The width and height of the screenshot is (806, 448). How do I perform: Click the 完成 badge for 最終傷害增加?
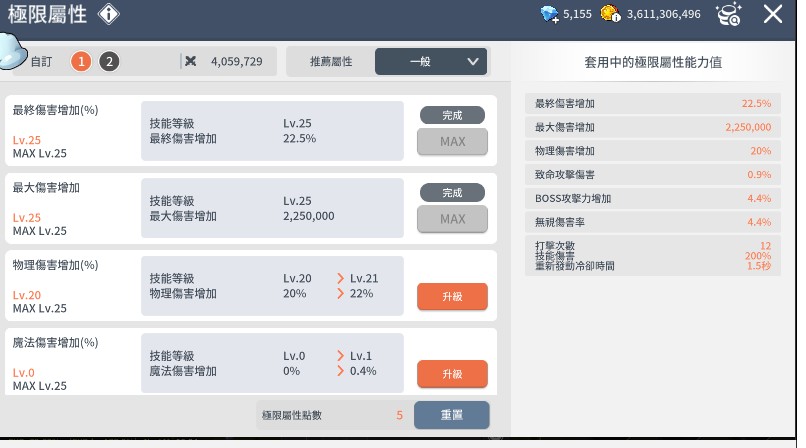point(452,115)
